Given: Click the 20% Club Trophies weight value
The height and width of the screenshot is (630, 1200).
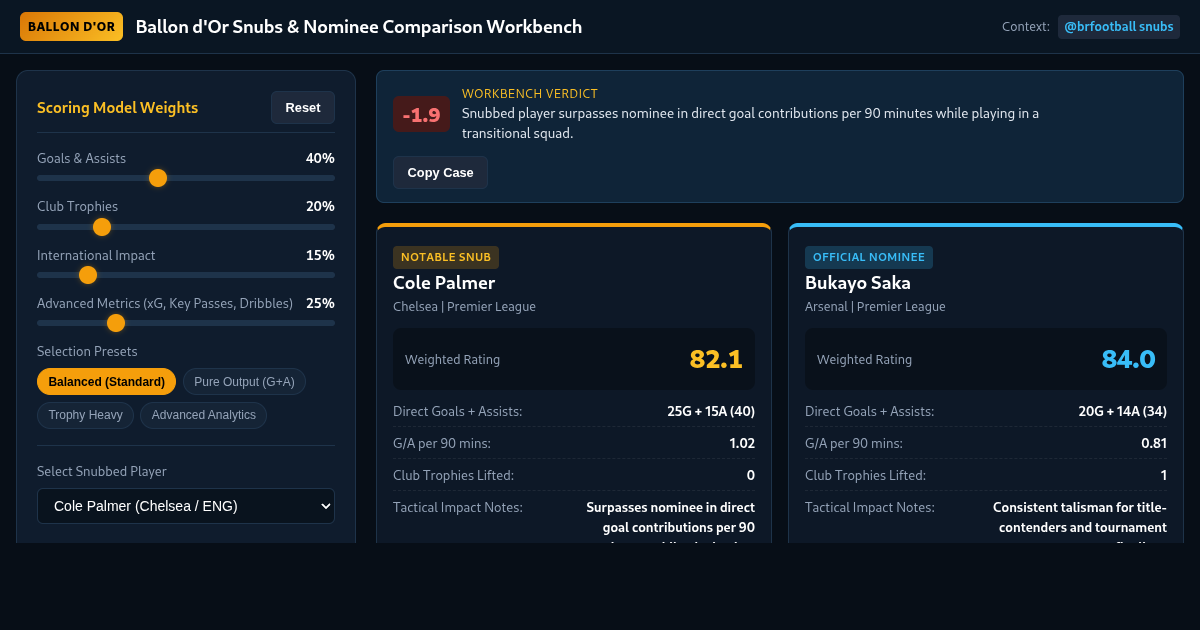Looking at the screenshot, I should coord(320,206).
